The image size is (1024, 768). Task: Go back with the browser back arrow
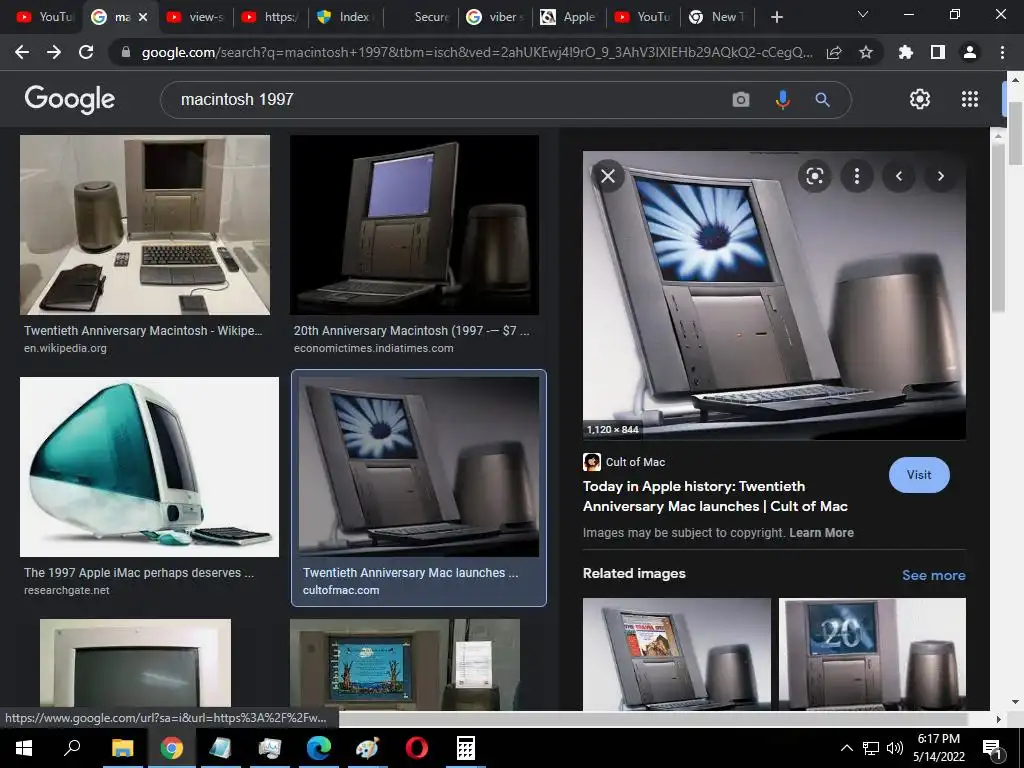tap(22, 52)
